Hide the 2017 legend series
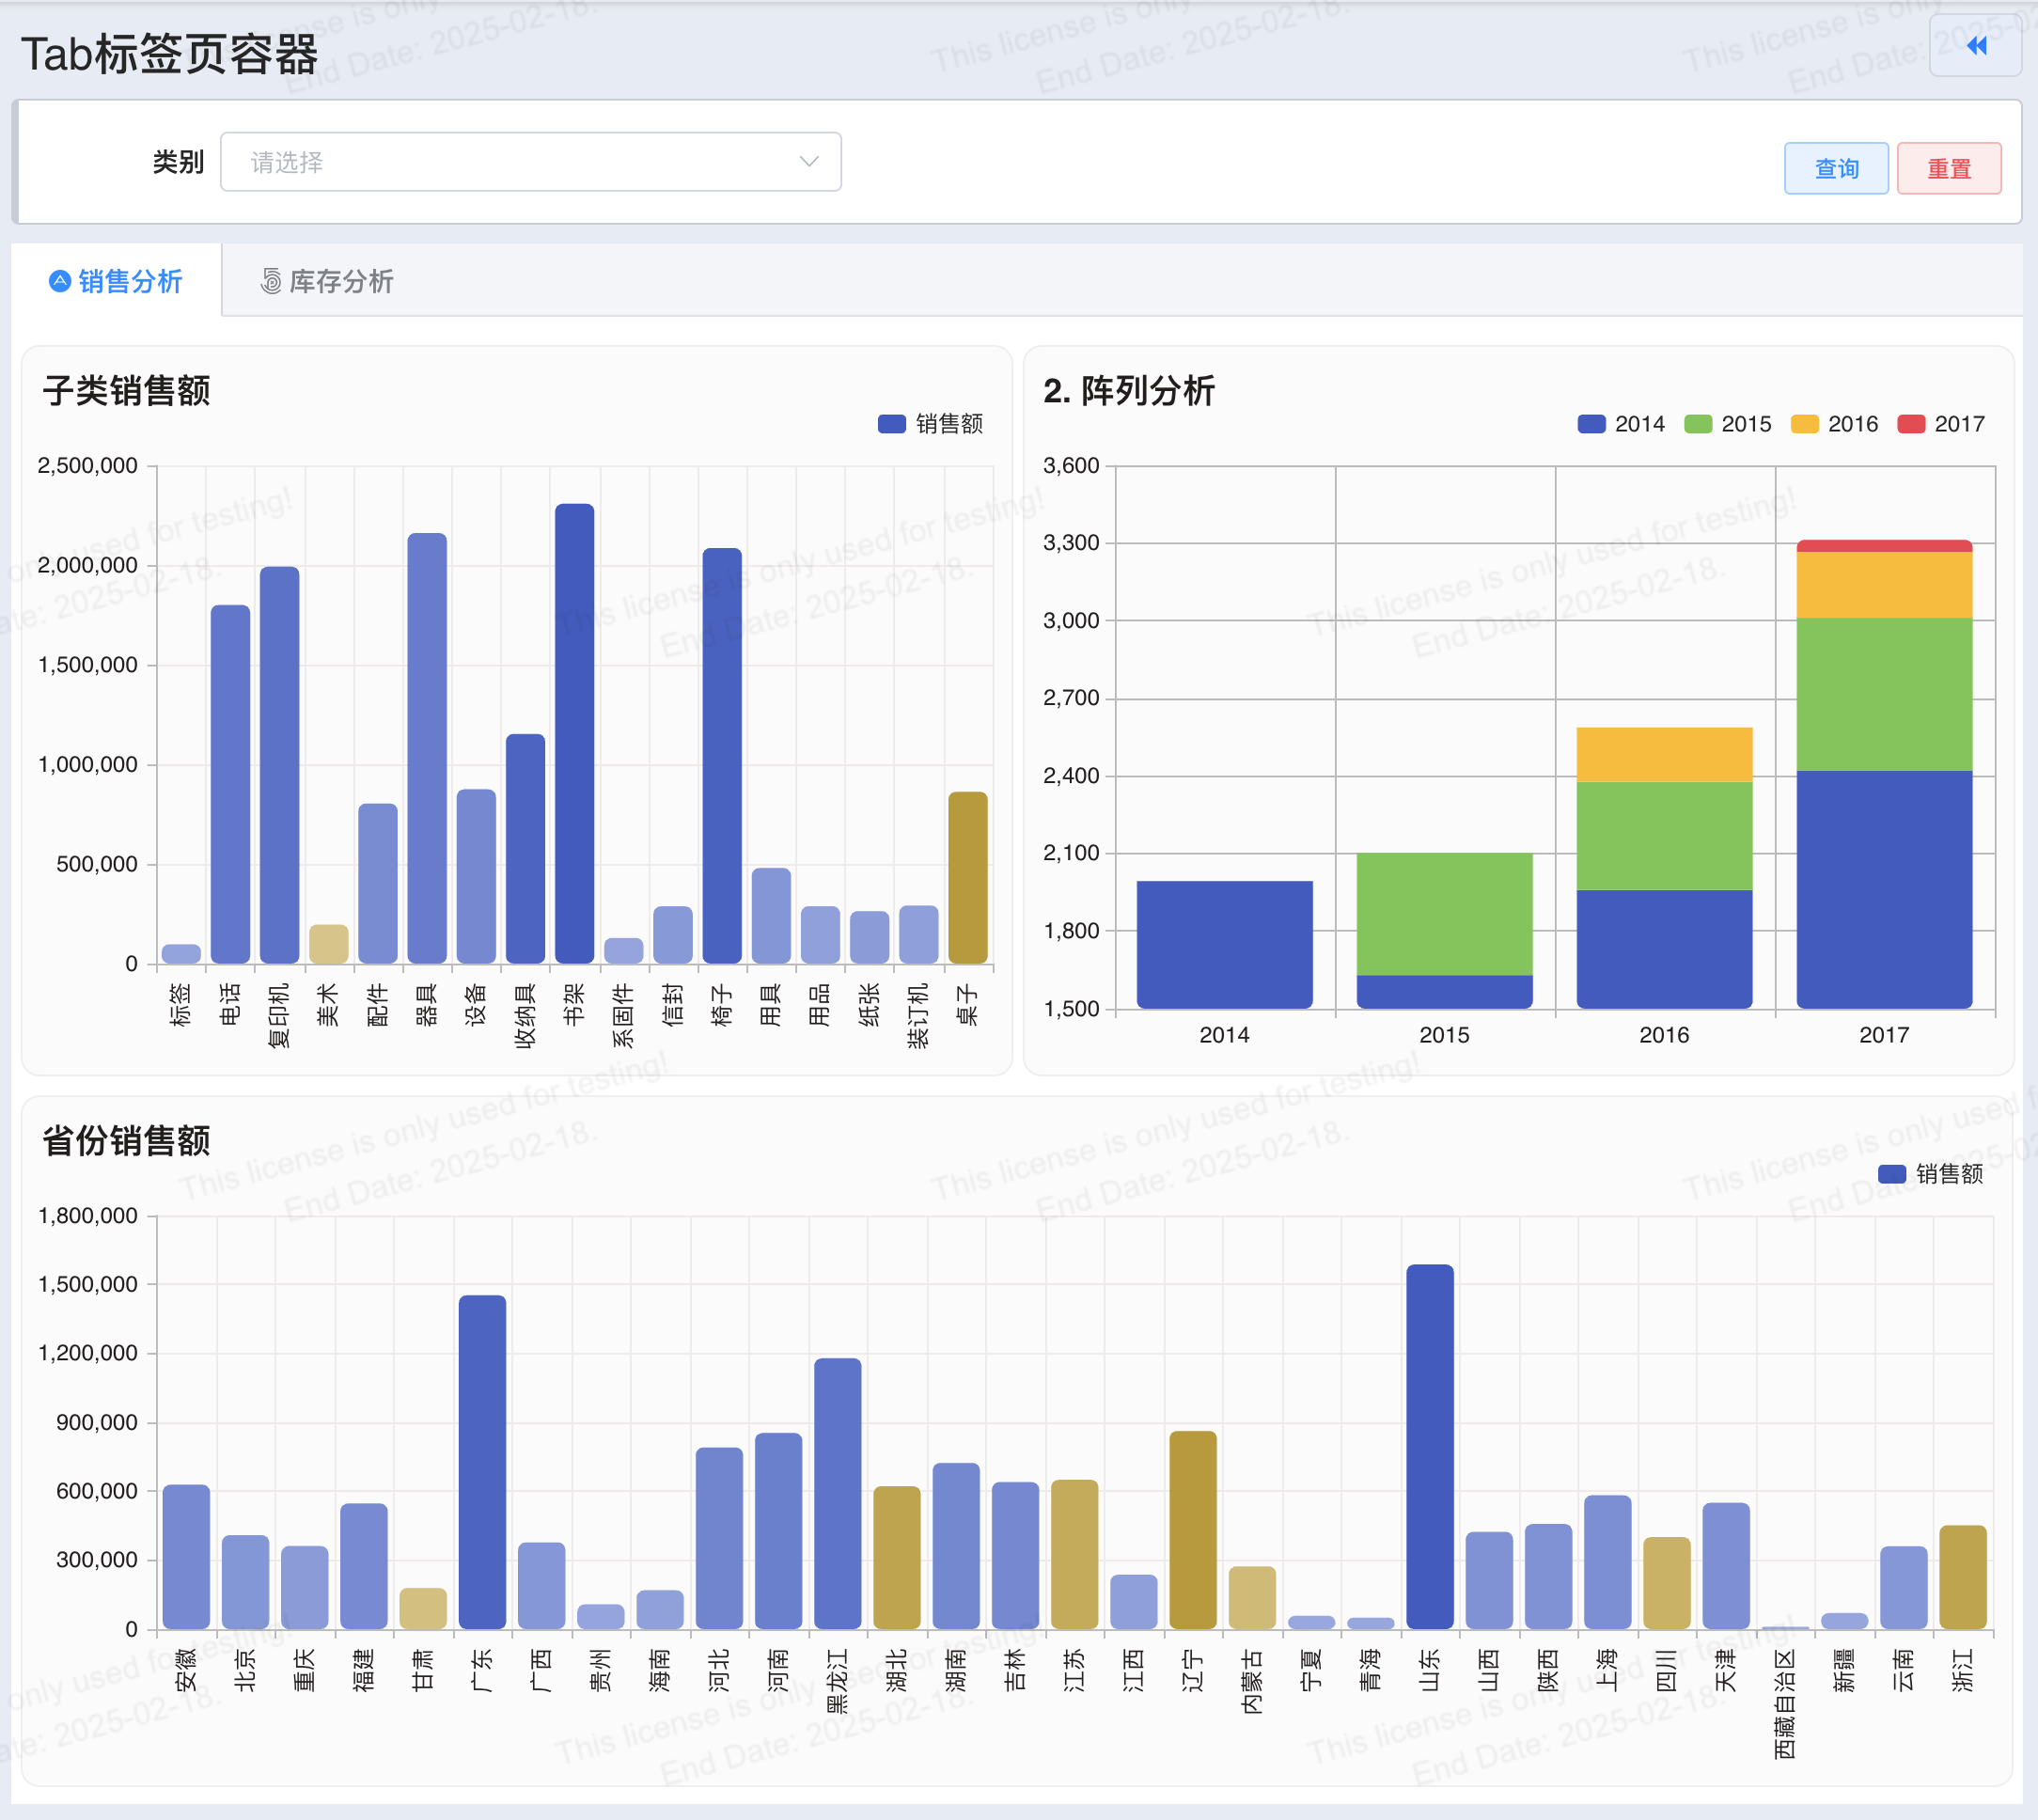Screen dimensions: 2038x1820 [1941, 424]
